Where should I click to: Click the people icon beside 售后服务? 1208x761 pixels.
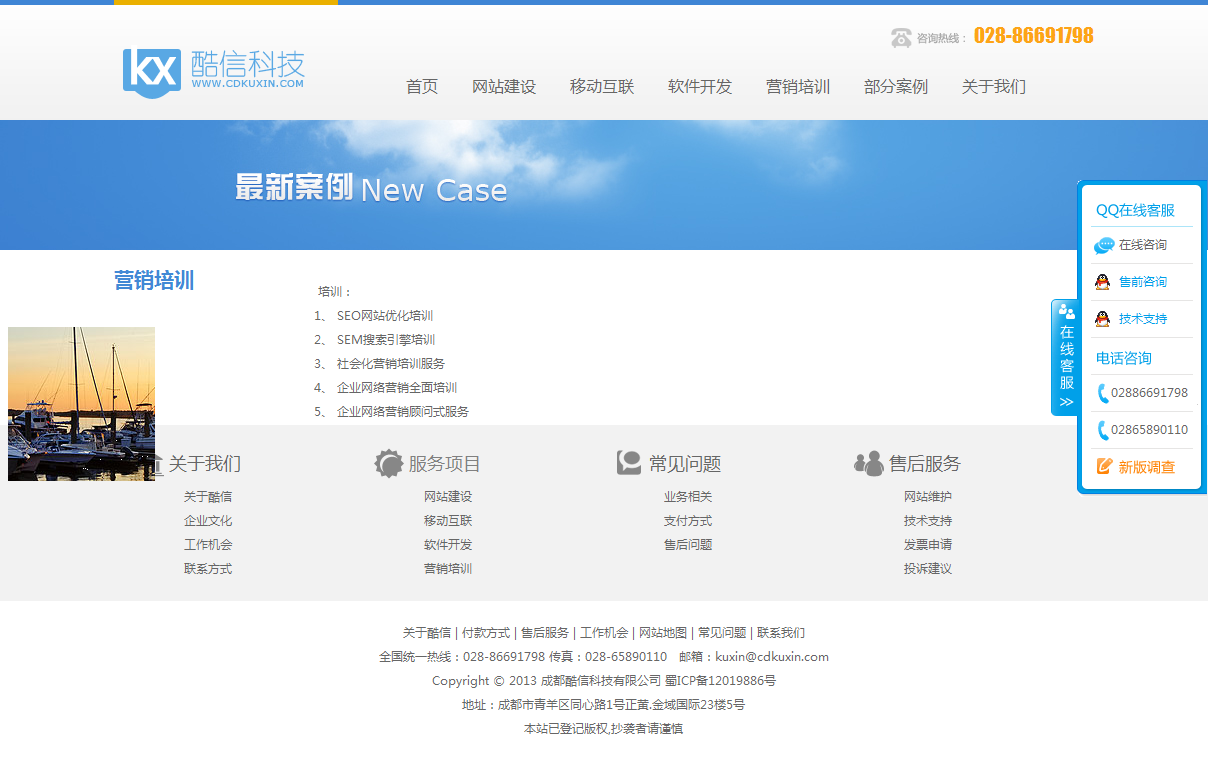click(x=868, y=464)
